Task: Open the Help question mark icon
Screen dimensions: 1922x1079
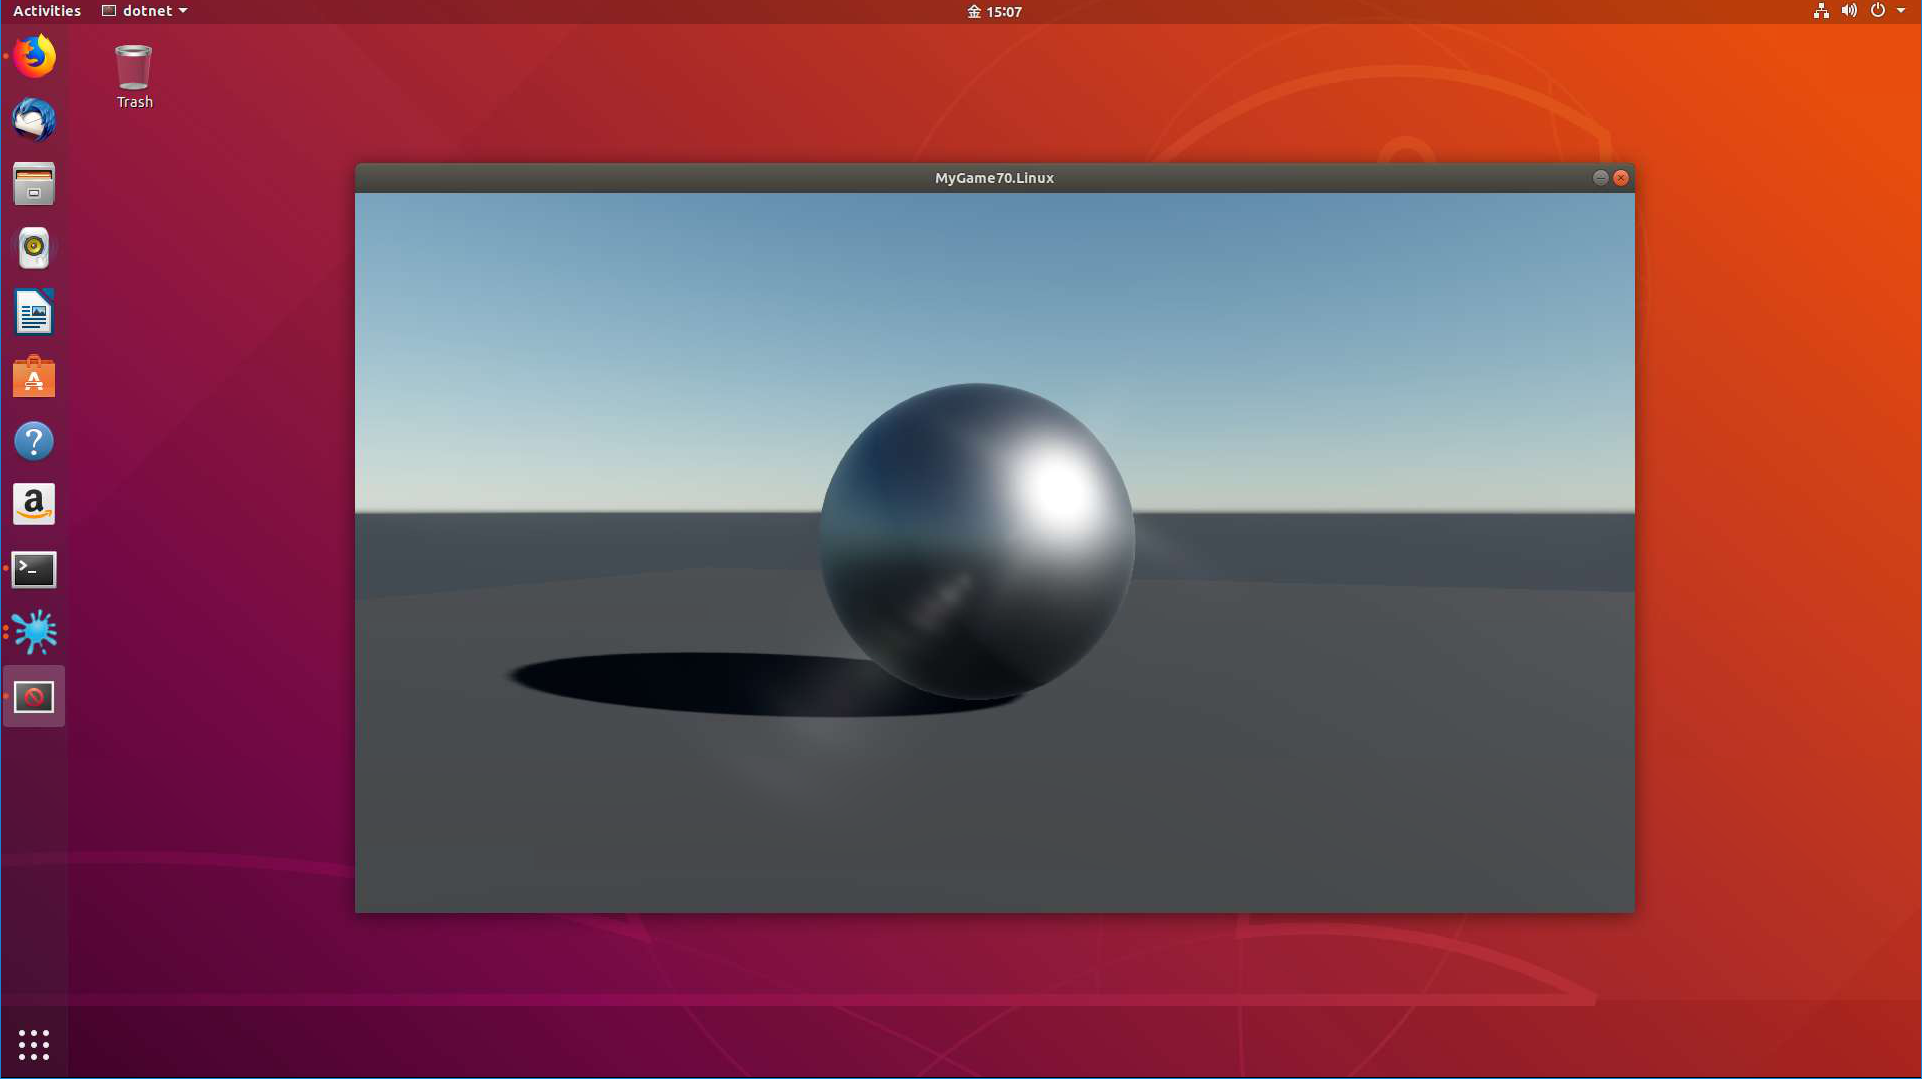Action: tap(34, 441)
